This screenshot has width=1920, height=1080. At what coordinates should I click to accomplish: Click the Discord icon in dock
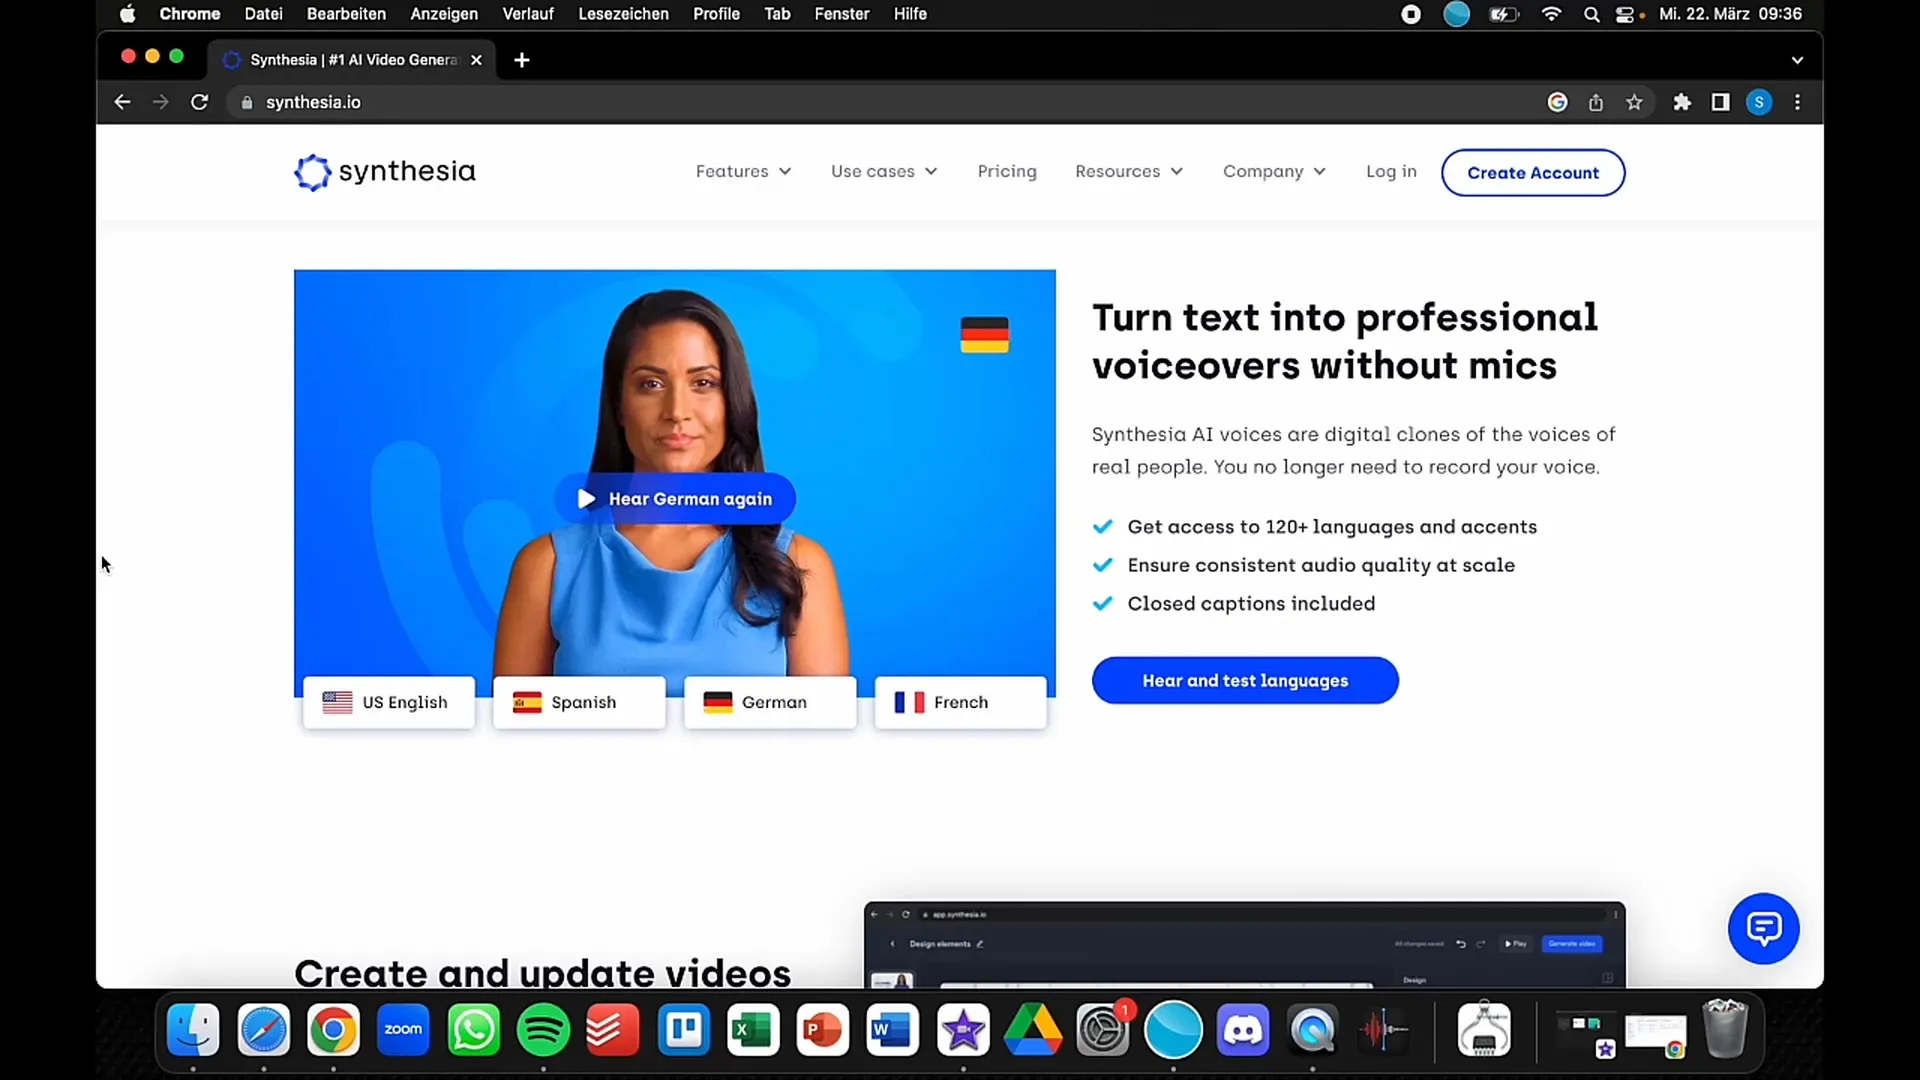tap(1242, 1030)
